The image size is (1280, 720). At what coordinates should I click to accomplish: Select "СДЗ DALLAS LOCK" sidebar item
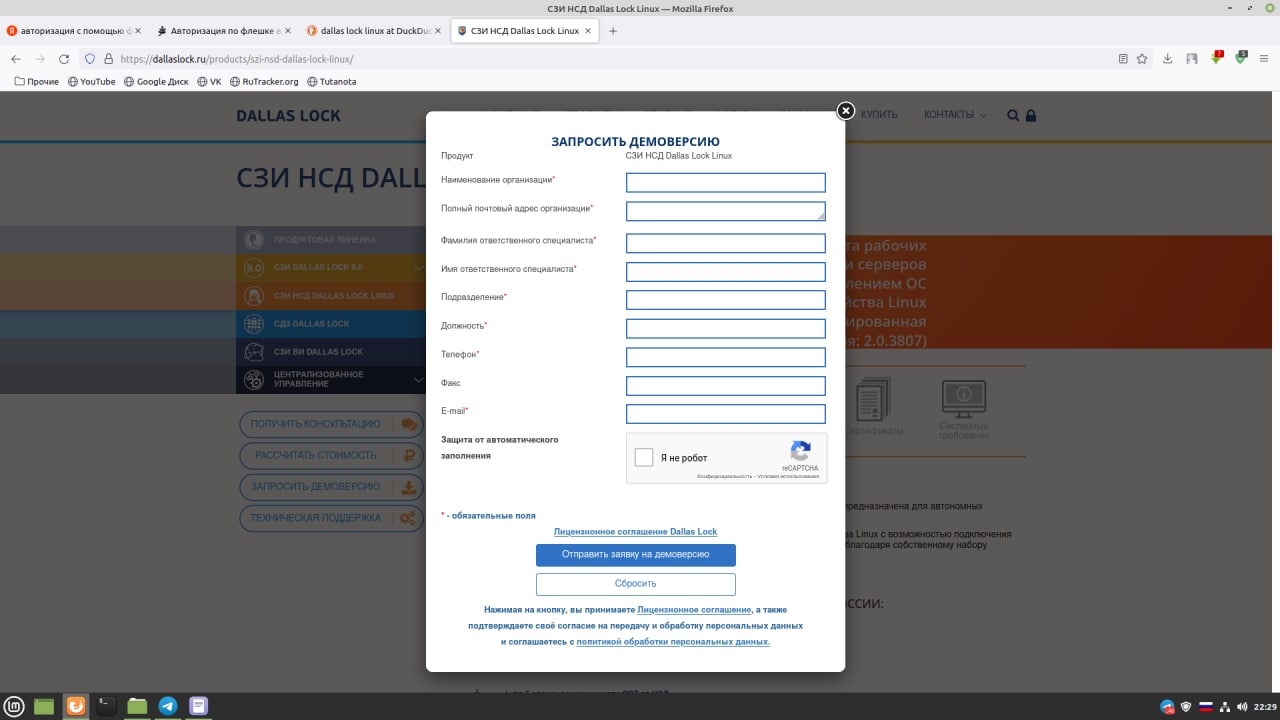(x=331, y=324)
